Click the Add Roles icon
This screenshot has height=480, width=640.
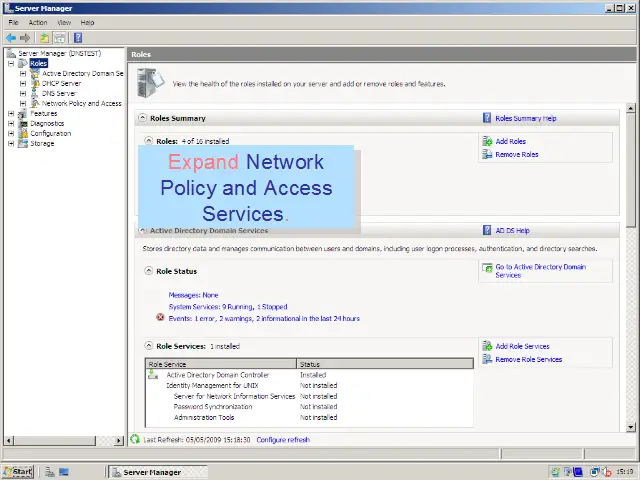click(487, 141)
